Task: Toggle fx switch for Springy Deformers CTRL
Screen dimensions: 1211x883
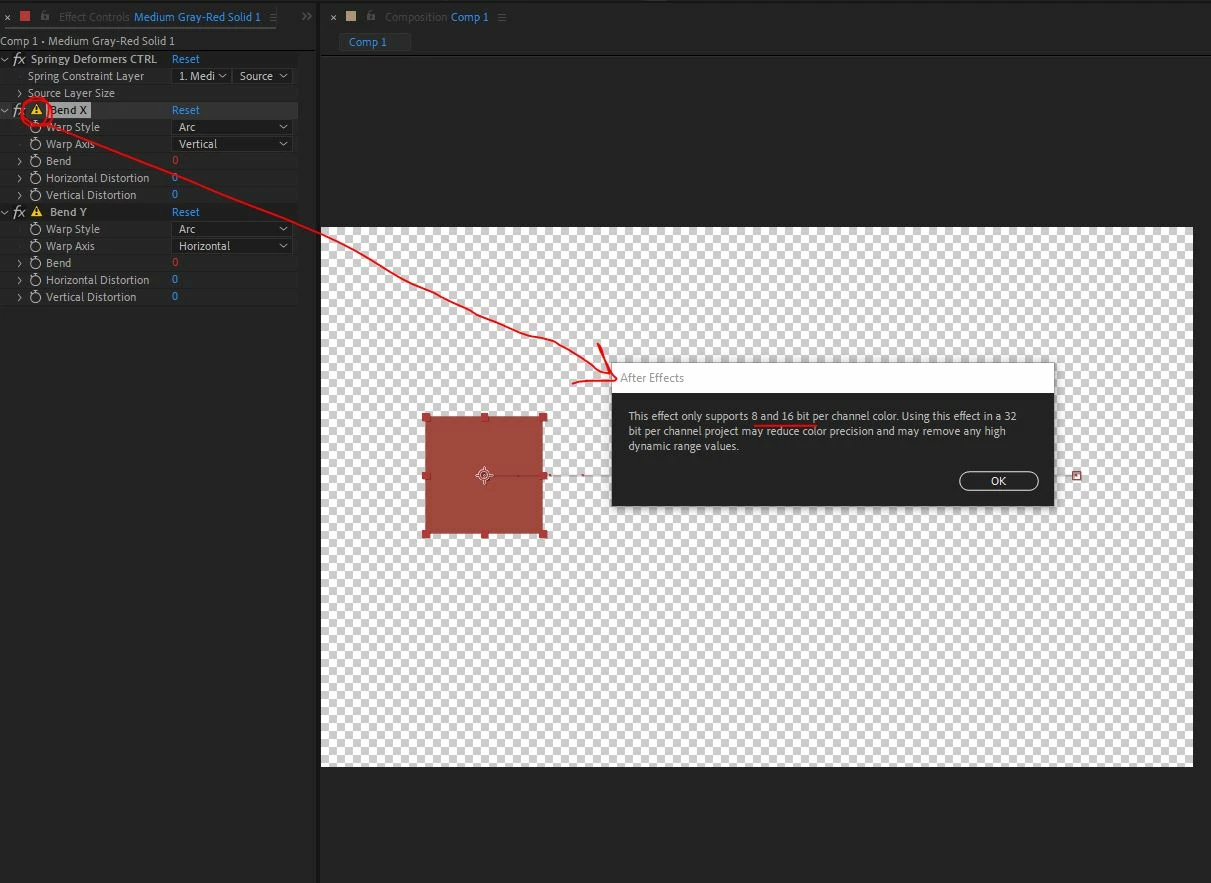Action: (19, 59)
